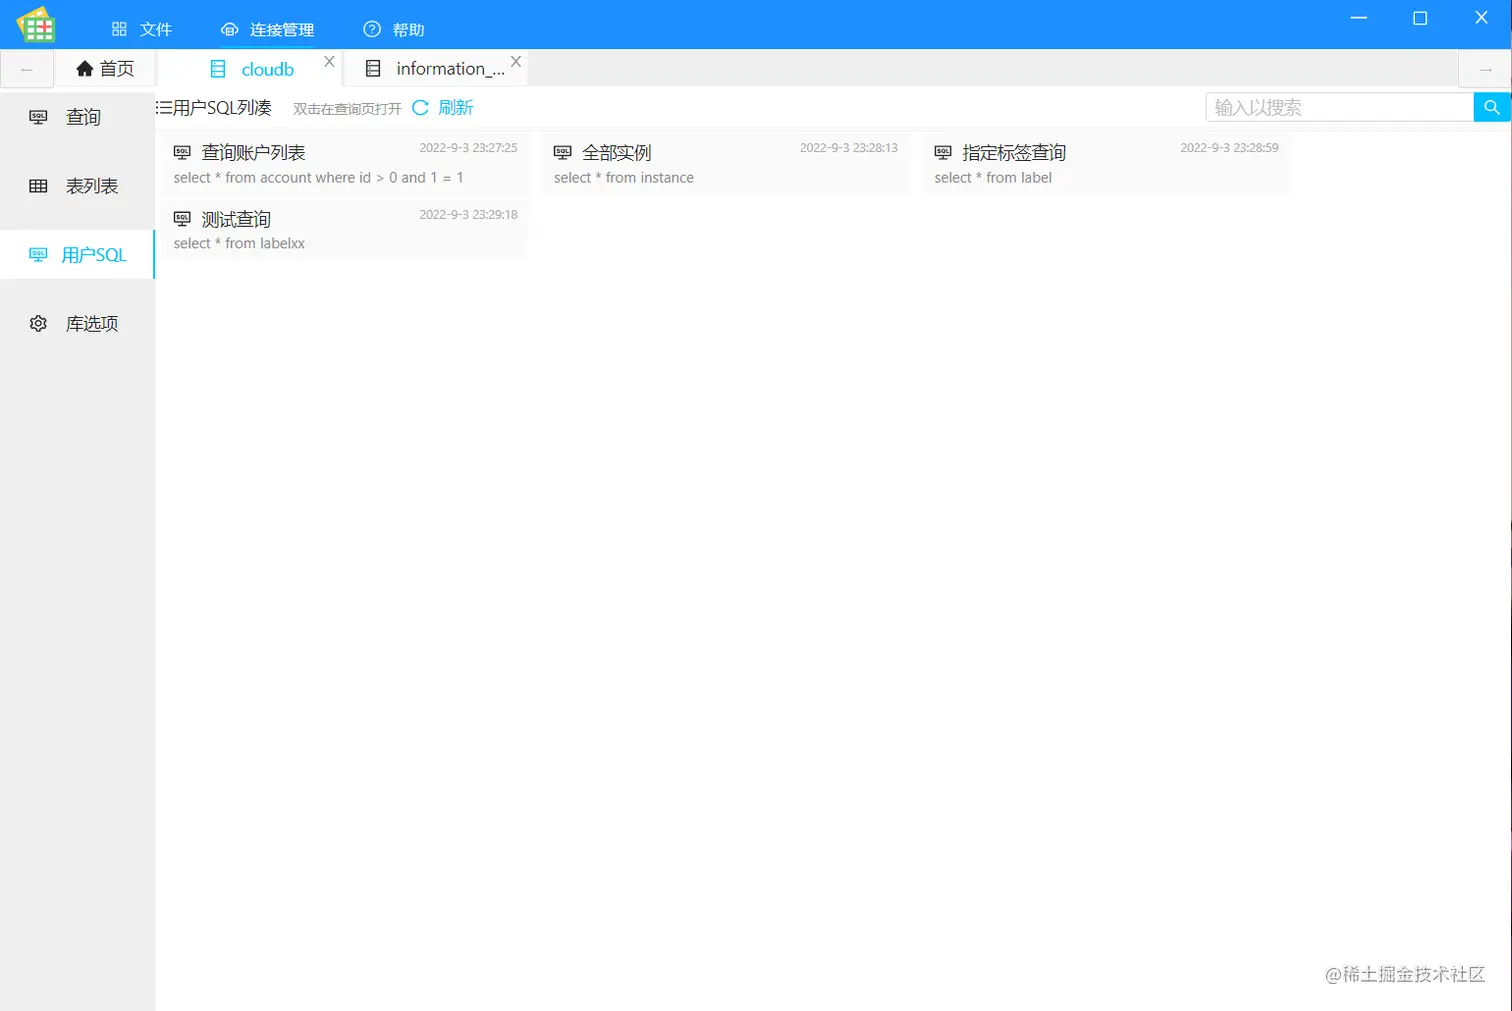Click the left tab arrow
The height and width of the screenshot is (1011, 1512).
click(x=27, y=69)
